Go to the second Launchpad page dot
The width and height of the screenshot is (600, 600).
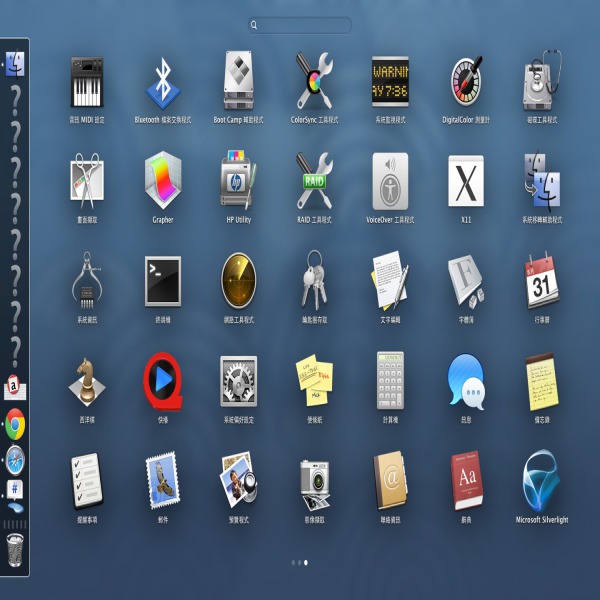300,562
